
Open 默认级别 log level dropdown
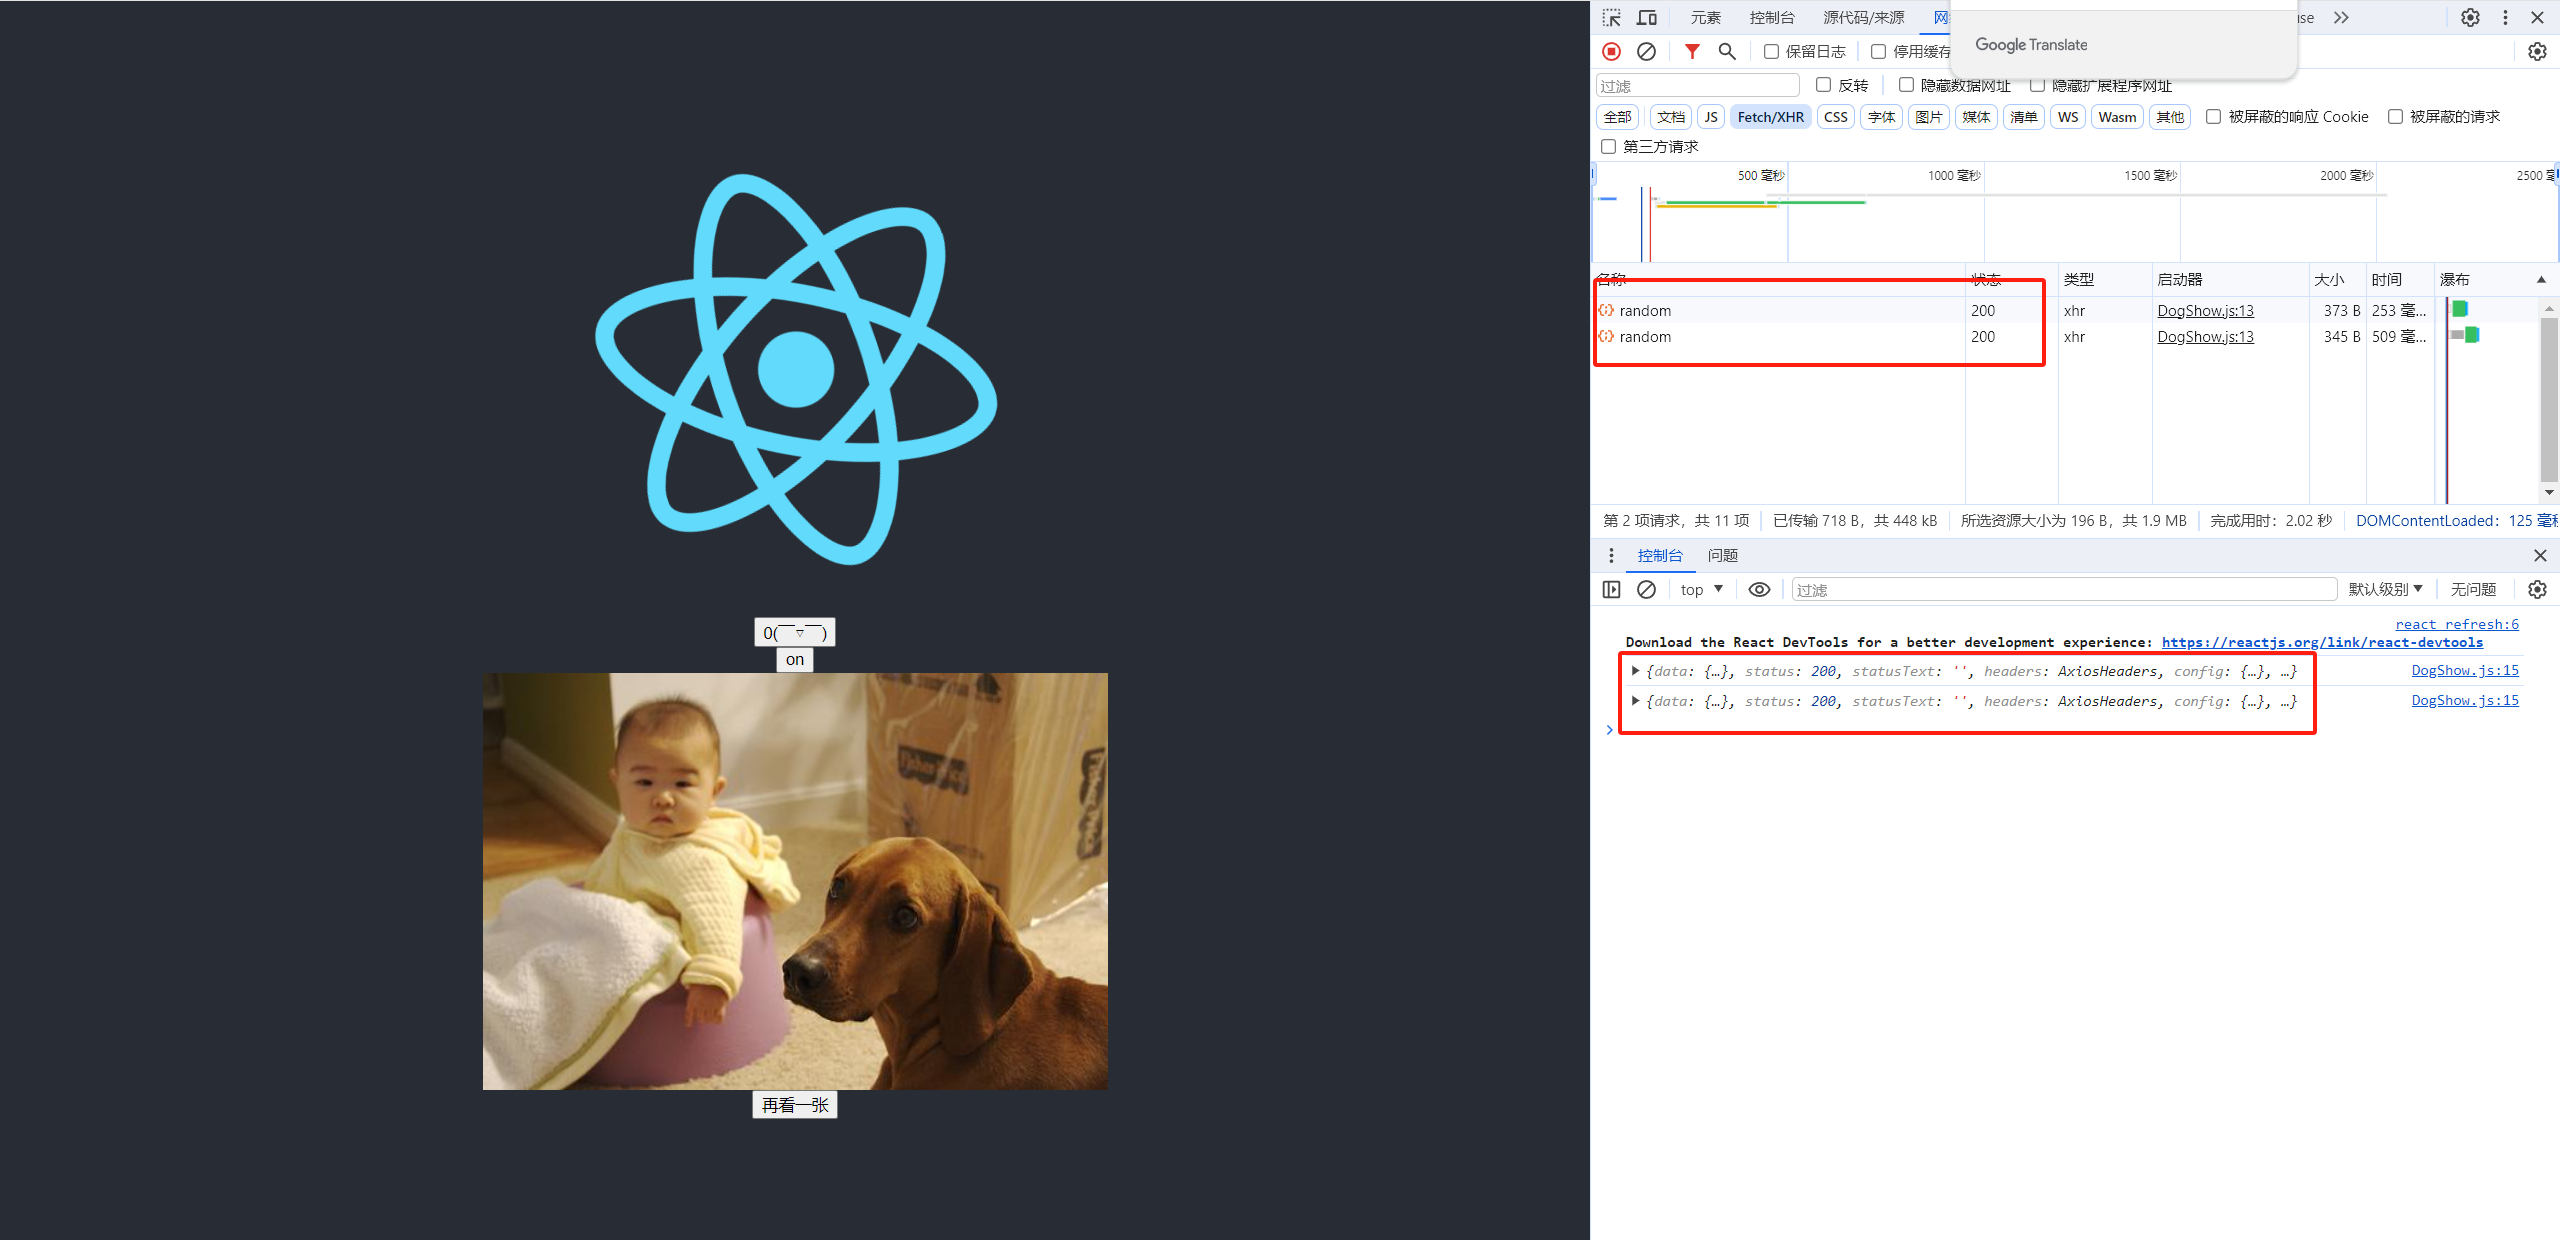point(2385,589)
